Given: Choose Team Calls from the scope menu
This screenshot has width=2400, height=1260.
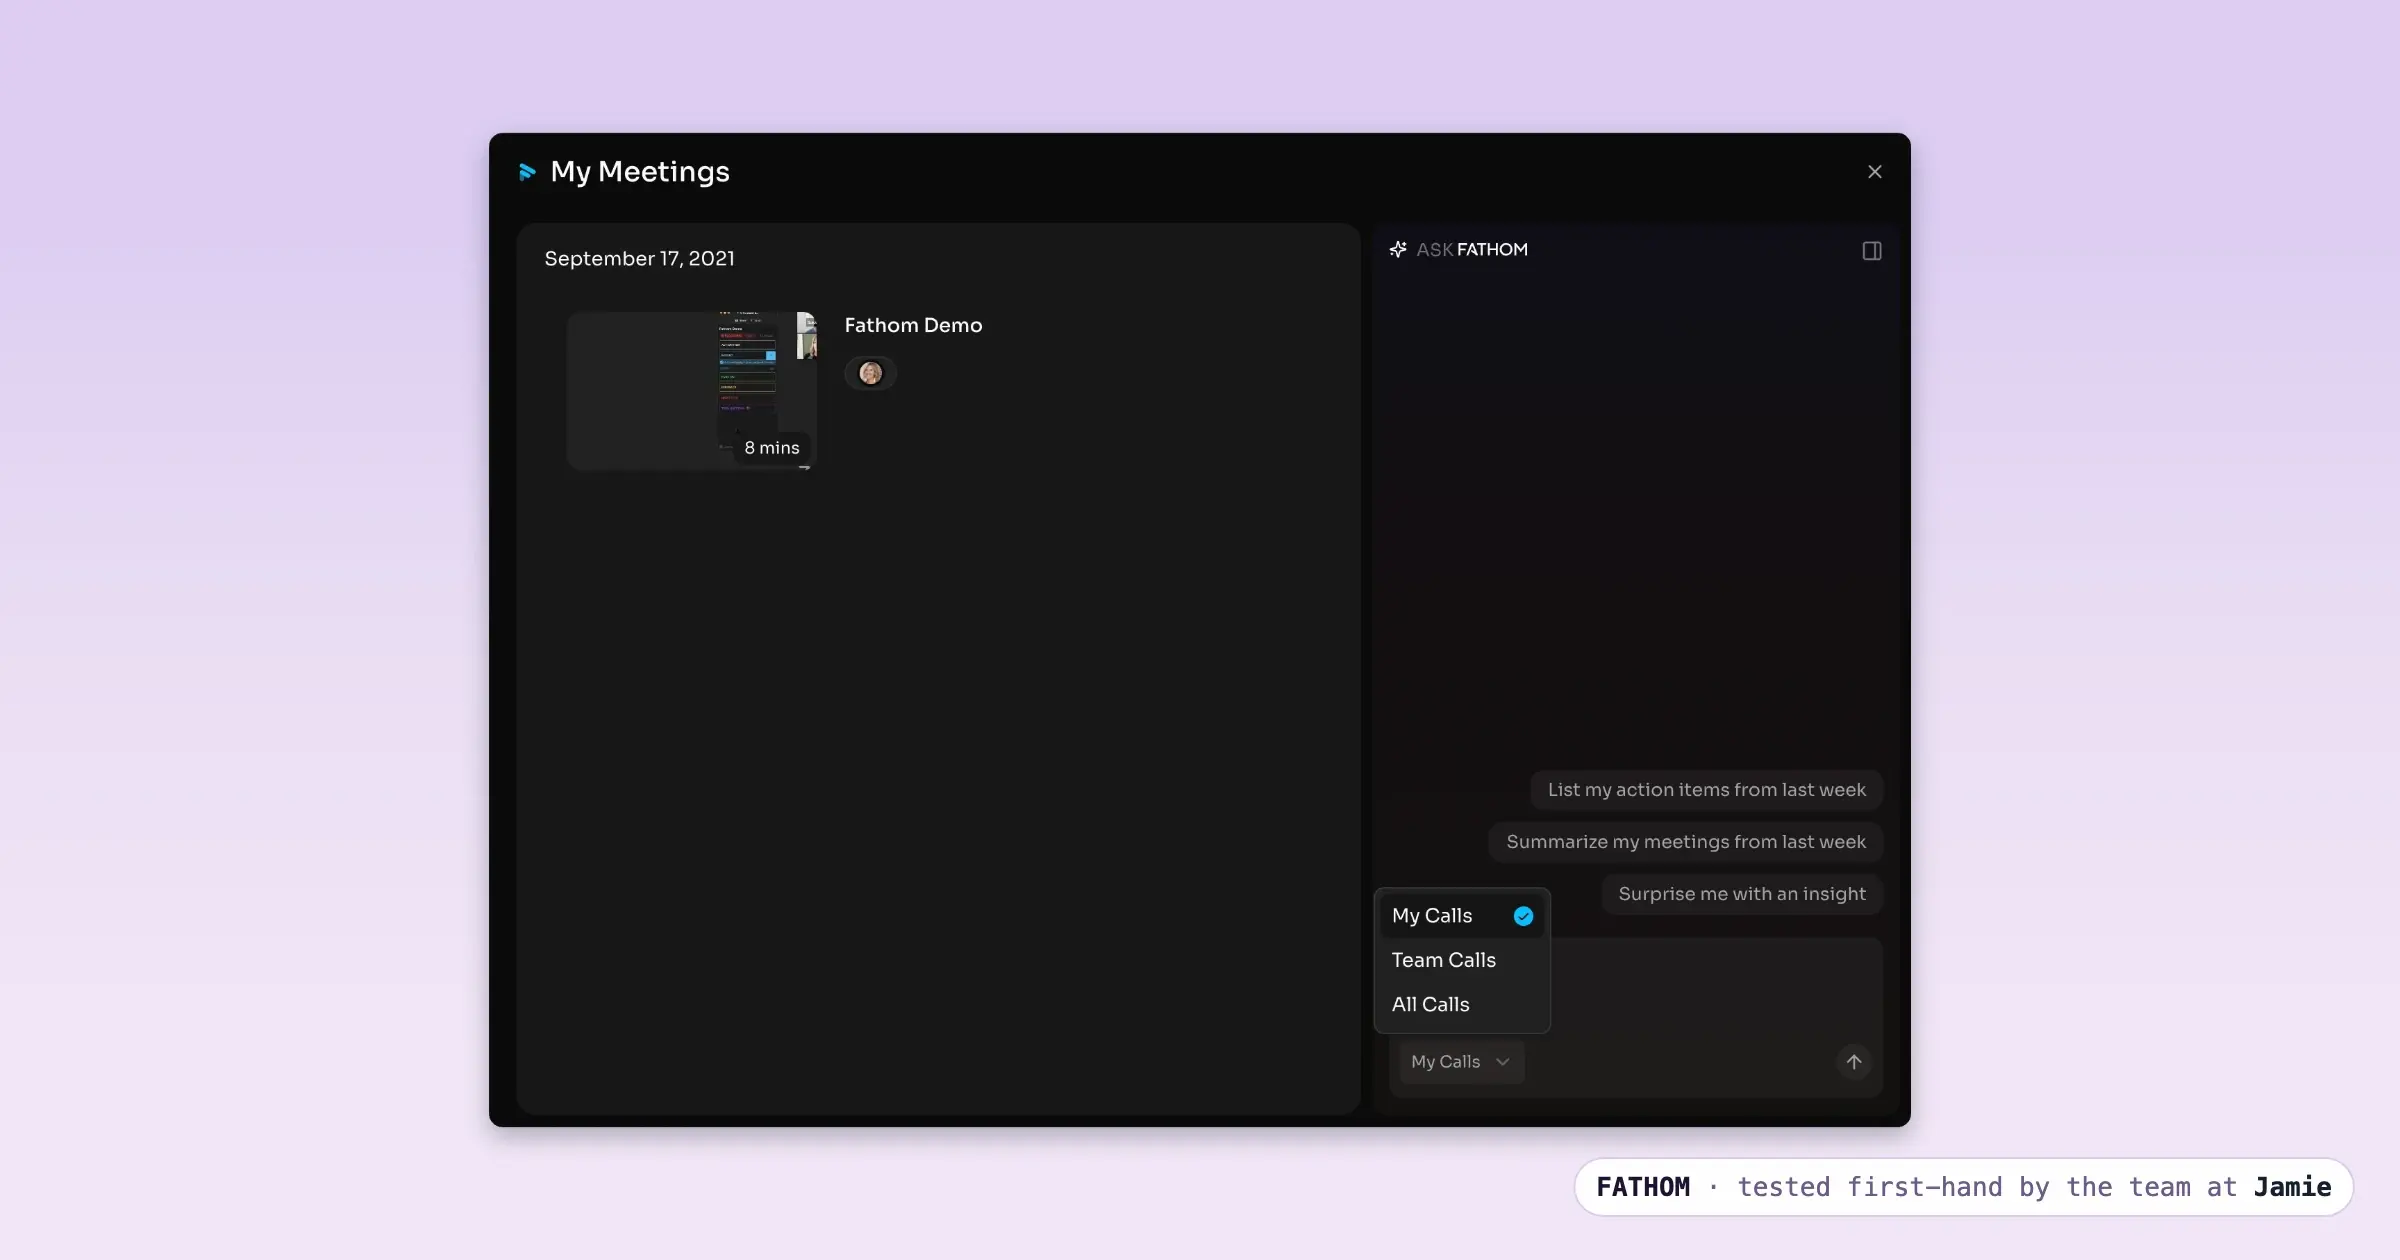Looking at the screenshot, I should tap(1462, 960).
